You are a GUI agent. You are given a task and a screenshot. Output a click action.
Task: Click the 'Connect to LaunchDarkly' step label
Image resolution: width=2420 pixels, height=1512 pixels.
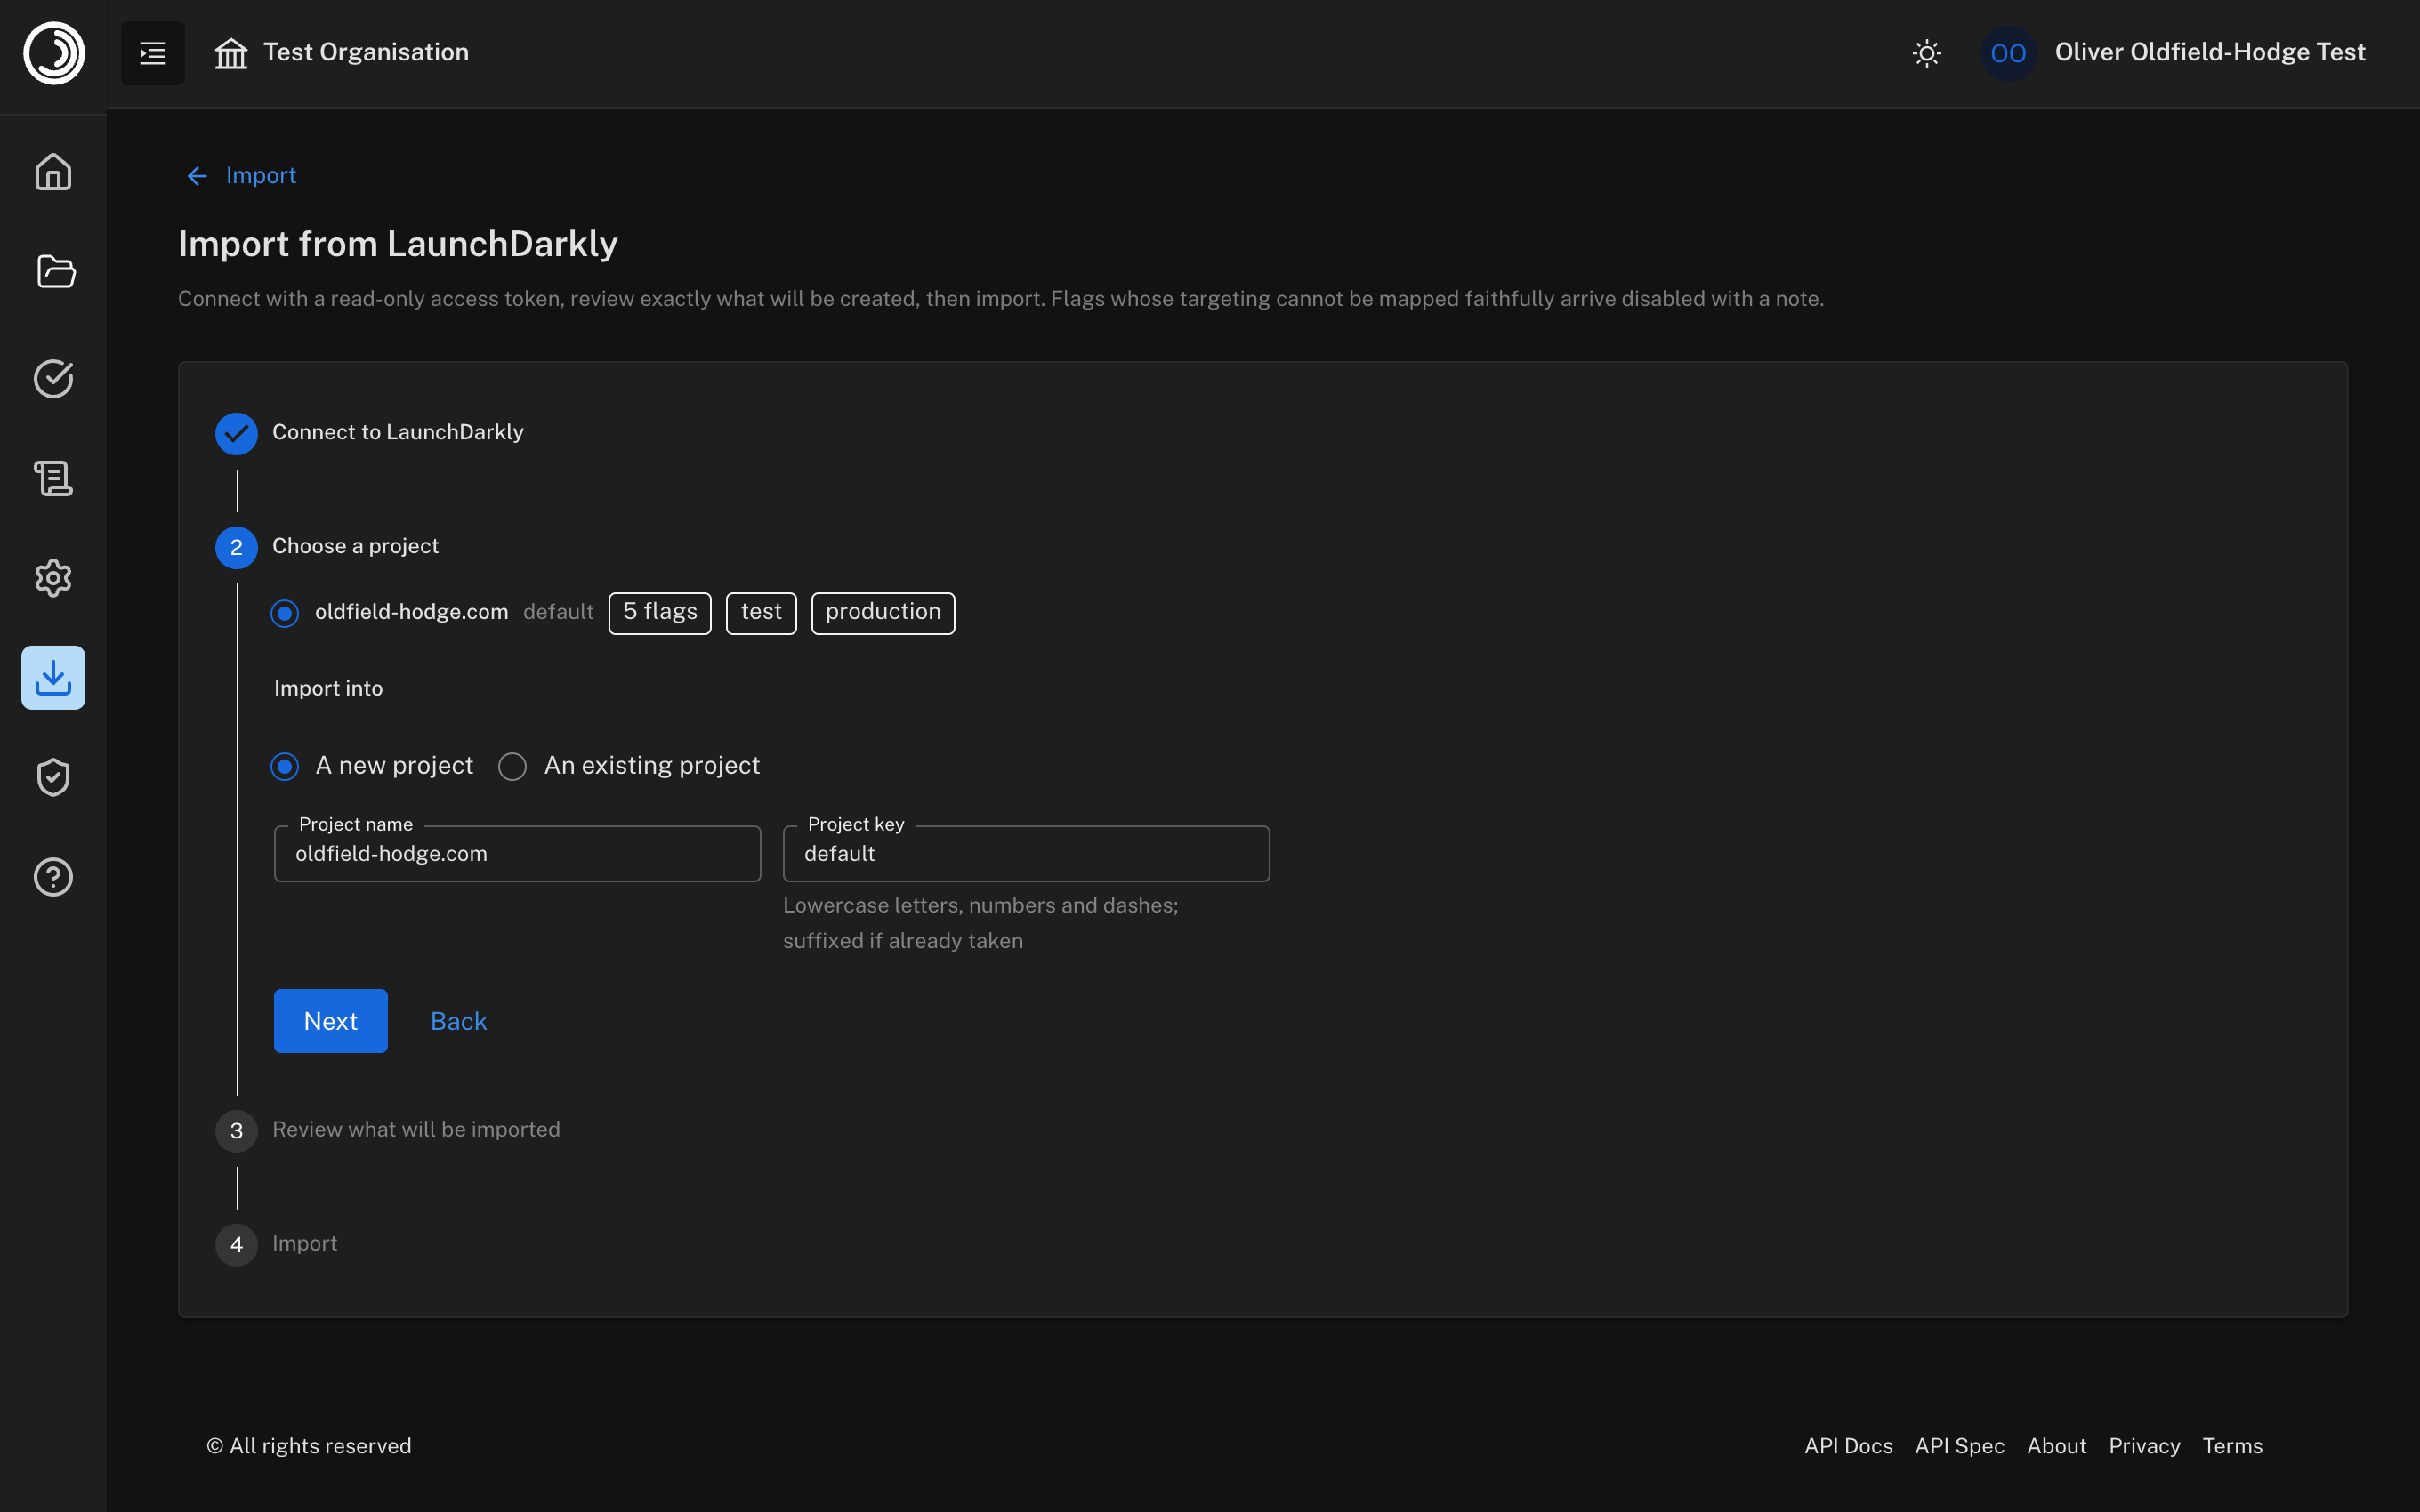pyautogui.click(x=398, y=432)
